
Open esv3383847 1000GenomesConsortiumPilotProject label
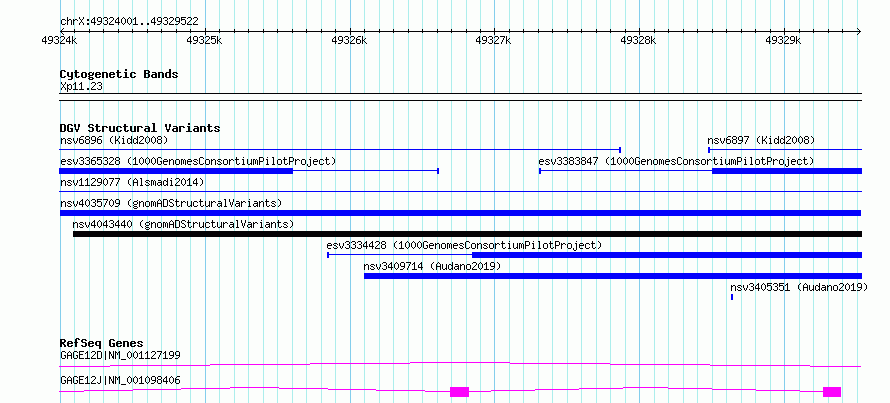pyautogui.click(x=676, y=161)
